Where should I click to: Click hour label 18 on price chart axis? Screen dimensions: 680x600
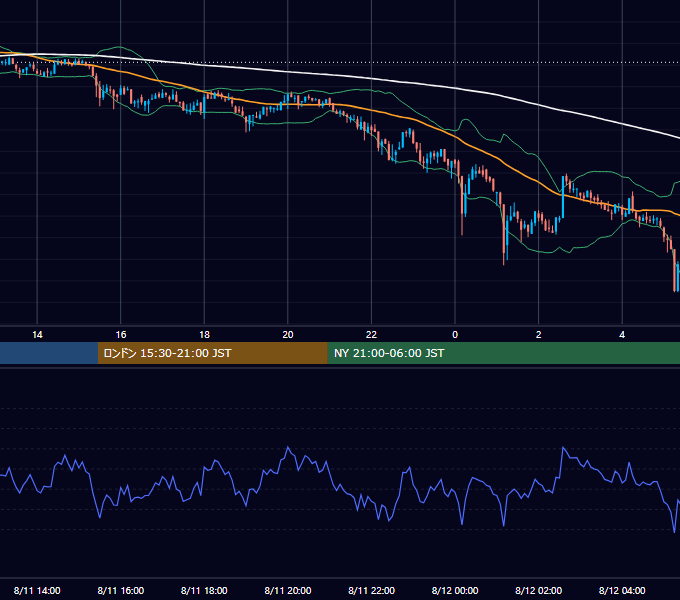coord(204,335)
